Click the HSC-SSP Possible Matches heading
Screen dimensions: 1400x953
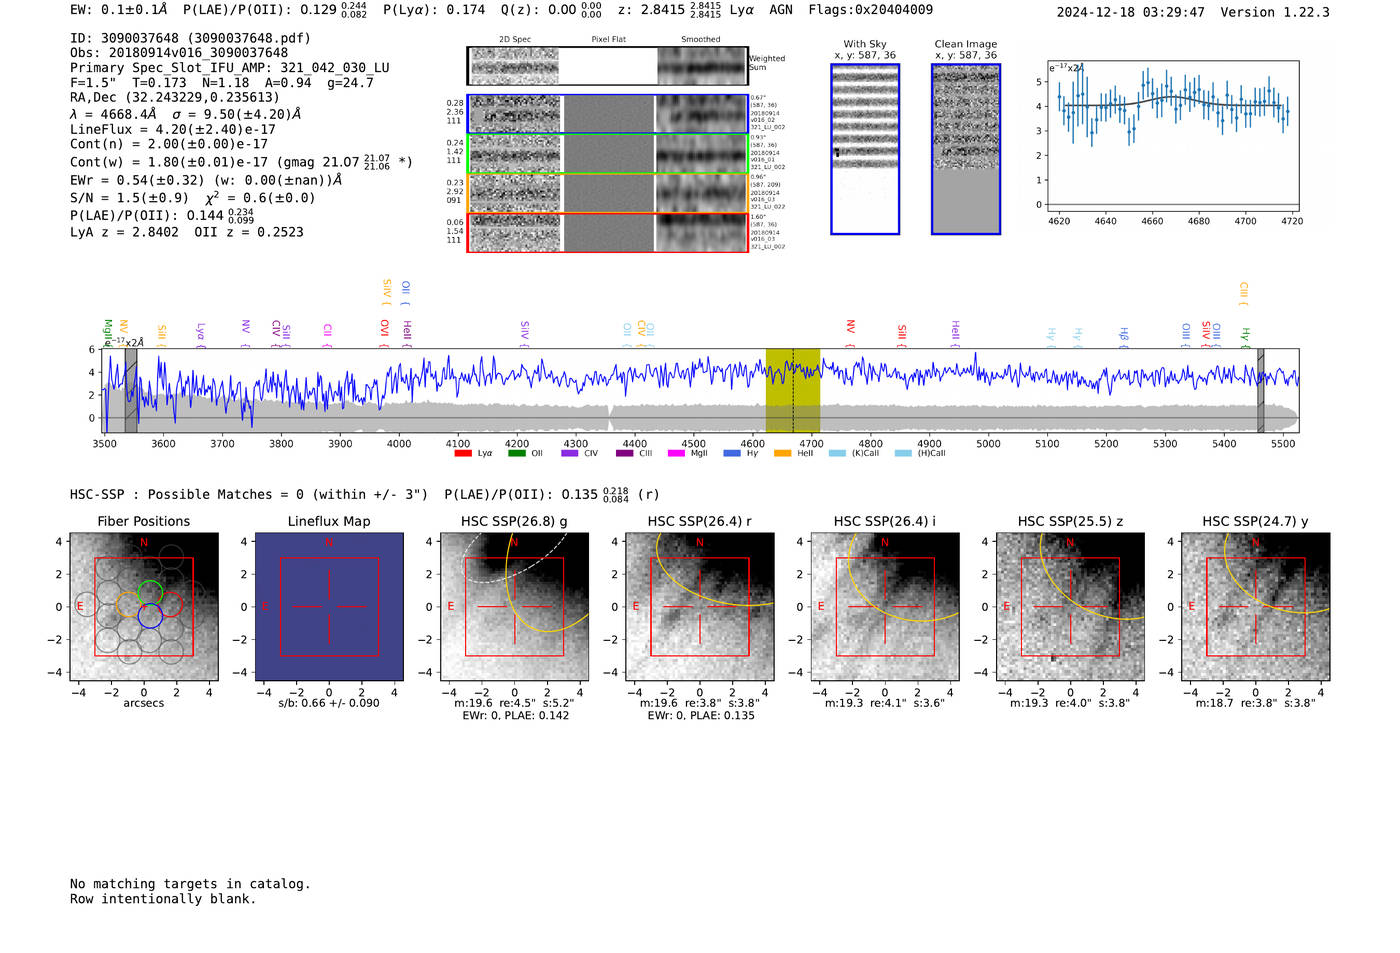(249, 495)
